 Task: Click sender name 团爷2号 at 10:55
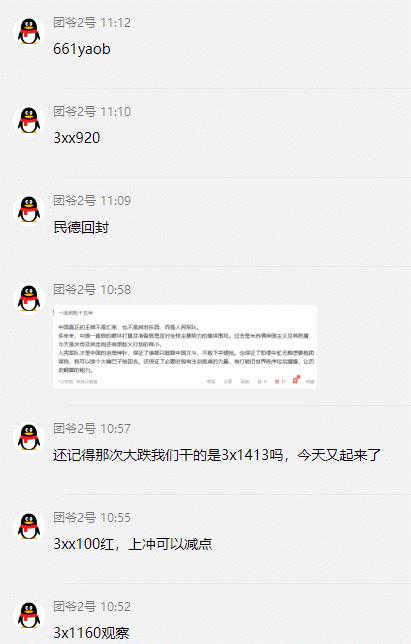74,518
